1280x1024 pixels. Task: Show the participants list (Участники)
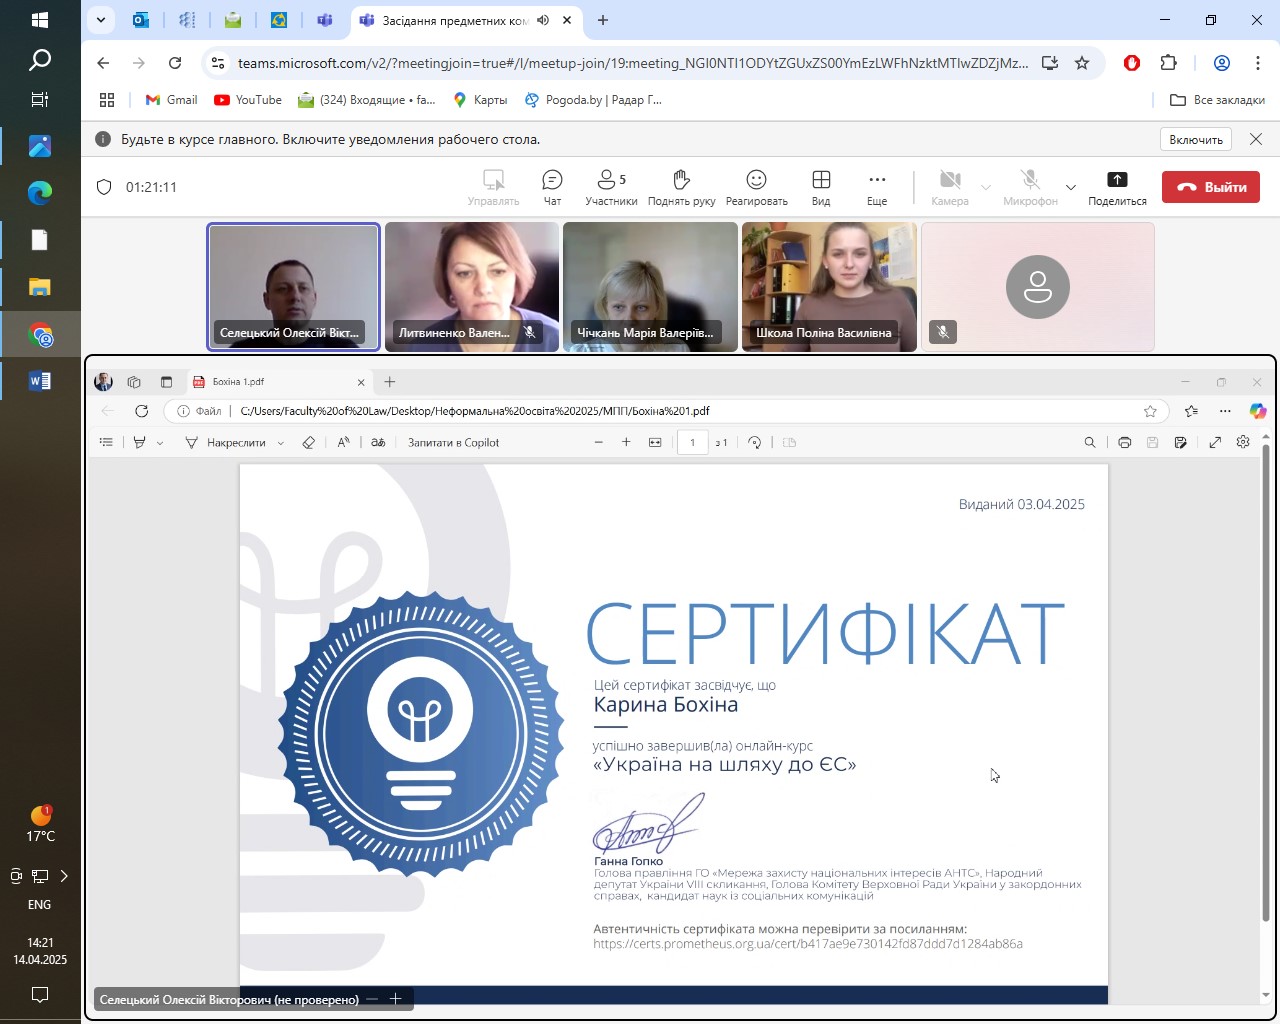pos(611,187)
